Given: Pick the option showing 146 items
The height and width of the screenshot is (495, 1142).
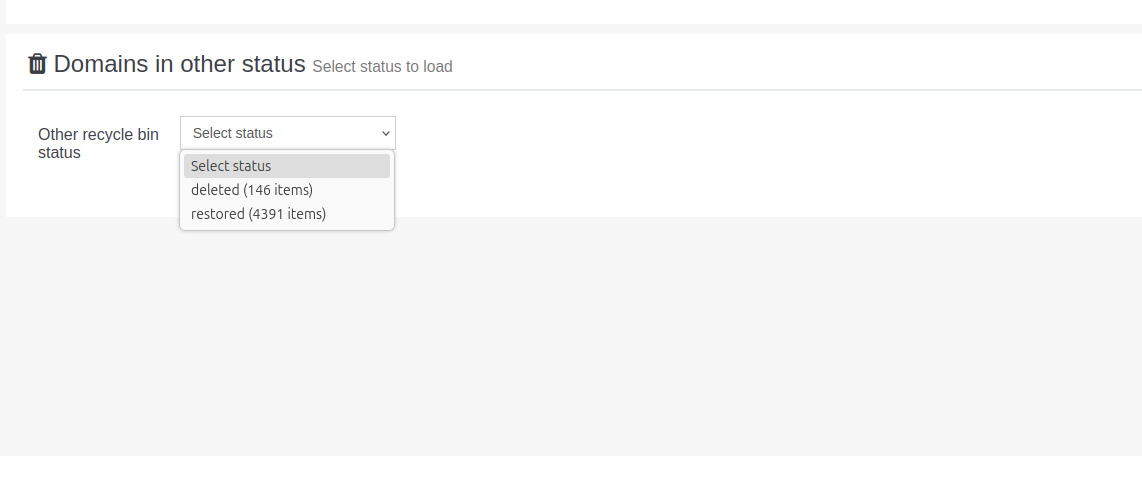Looking at the screenshot, I should point(252,190).
